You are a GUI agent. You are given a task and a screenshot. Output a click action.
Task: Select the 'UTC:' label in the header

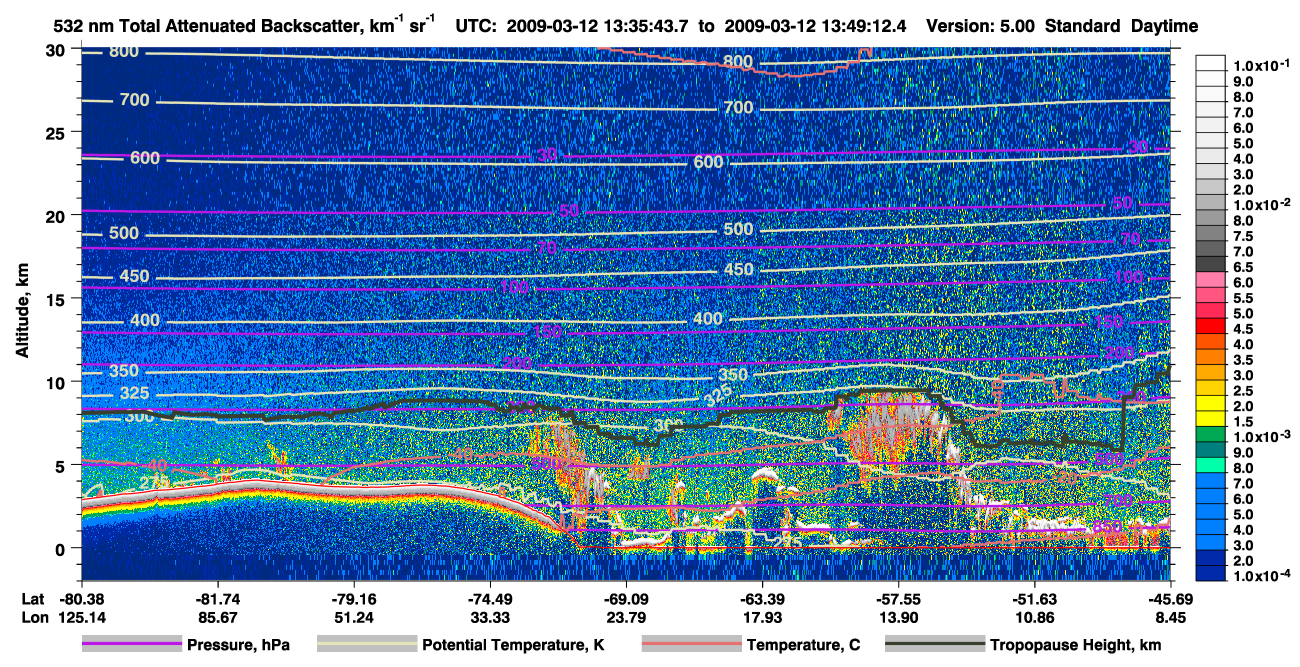tap(475, 25)
